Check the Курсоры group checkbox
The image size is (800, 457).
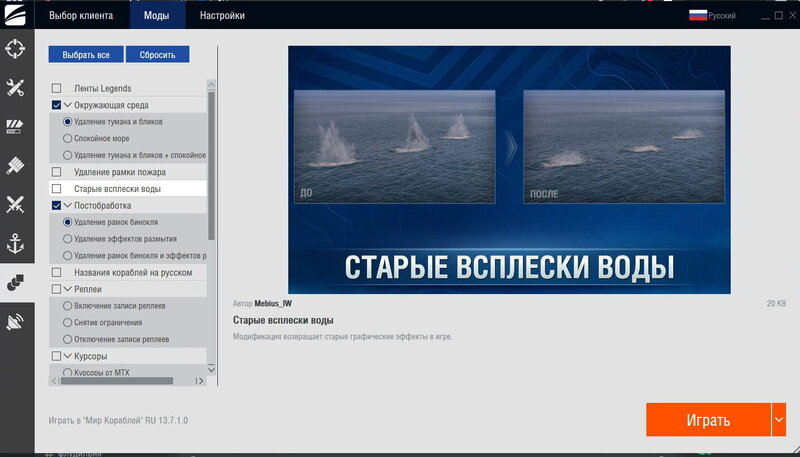point(57,356)
